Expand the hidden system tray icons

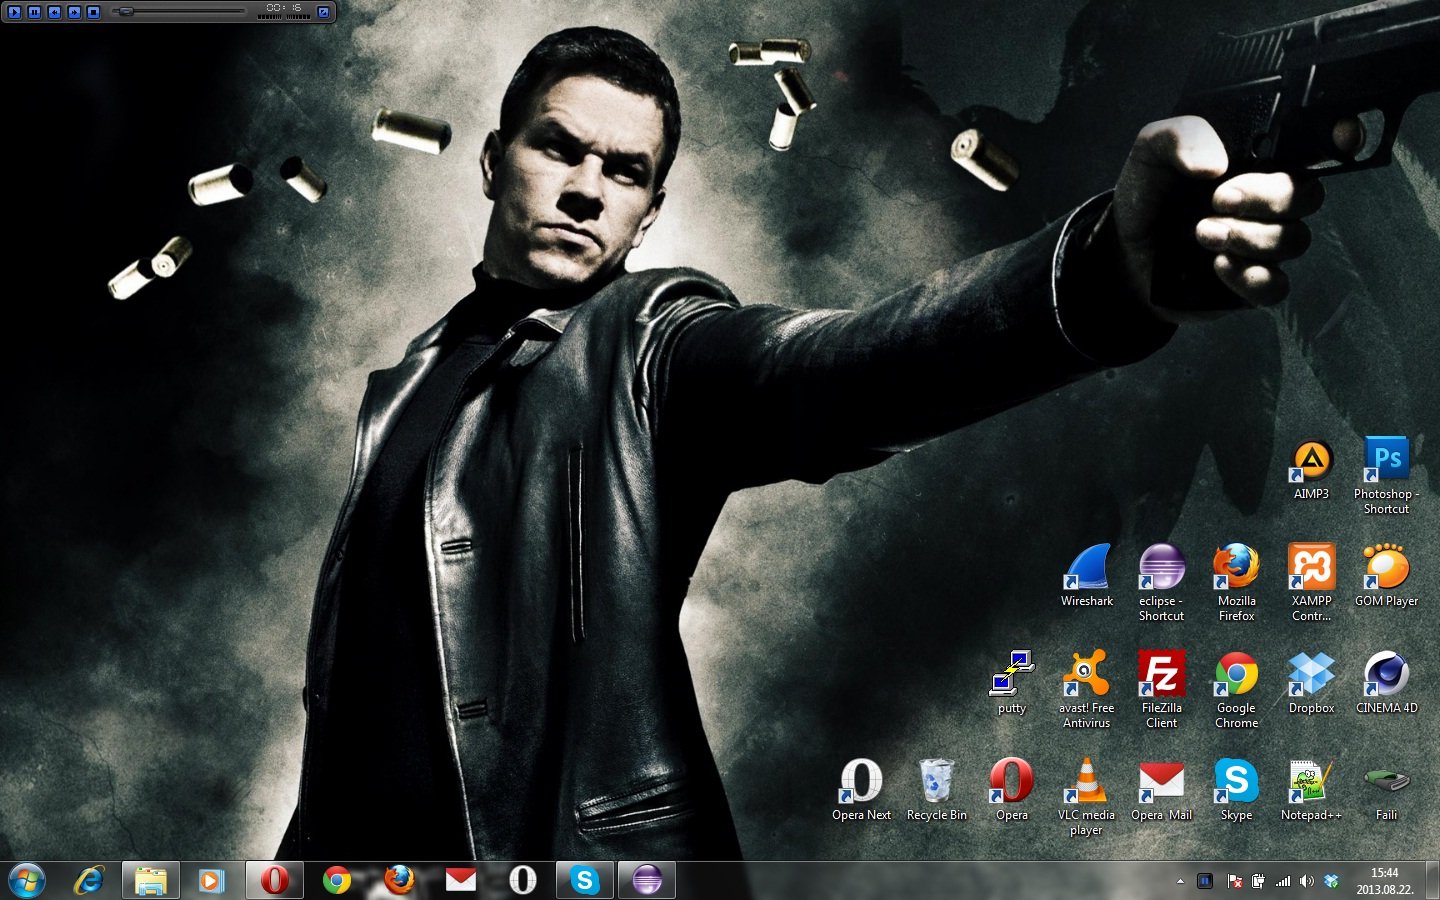click(x=1180, y=881)
